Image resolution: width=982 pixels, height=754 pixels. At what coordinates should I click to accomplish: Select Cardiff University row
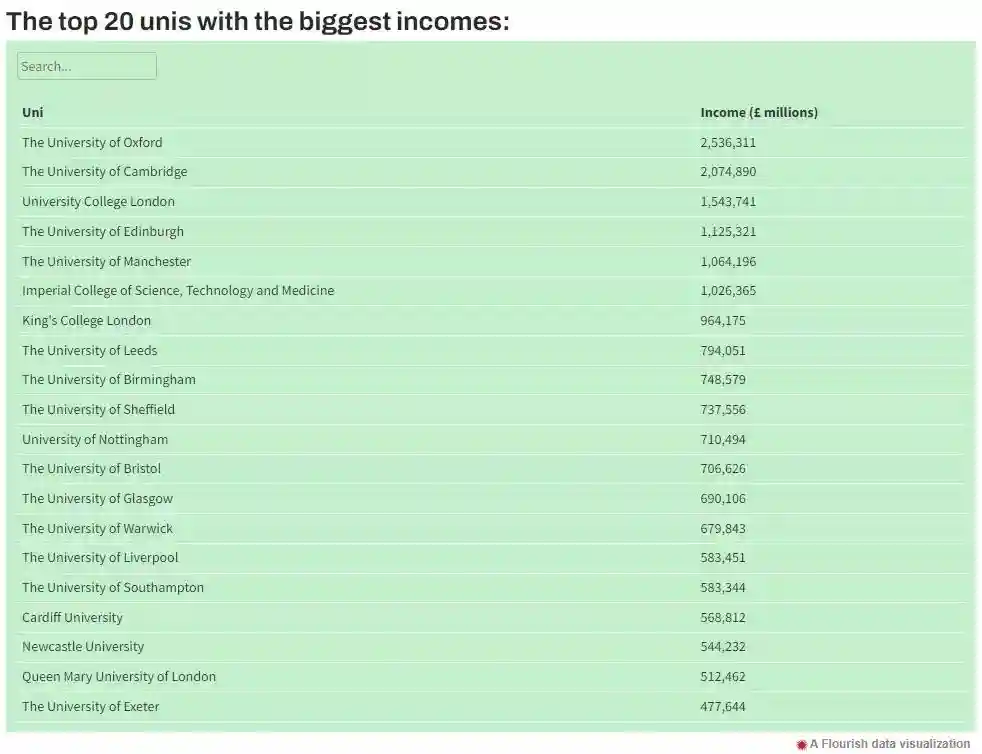[72, 617]
